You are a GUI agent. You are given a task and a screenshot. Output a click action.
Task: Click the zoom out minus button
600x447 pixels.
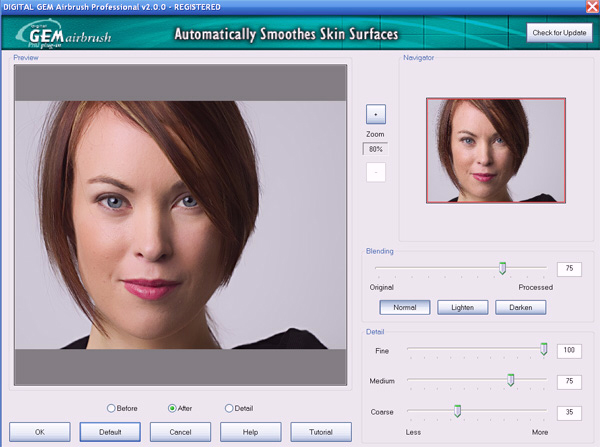point(376,171)
